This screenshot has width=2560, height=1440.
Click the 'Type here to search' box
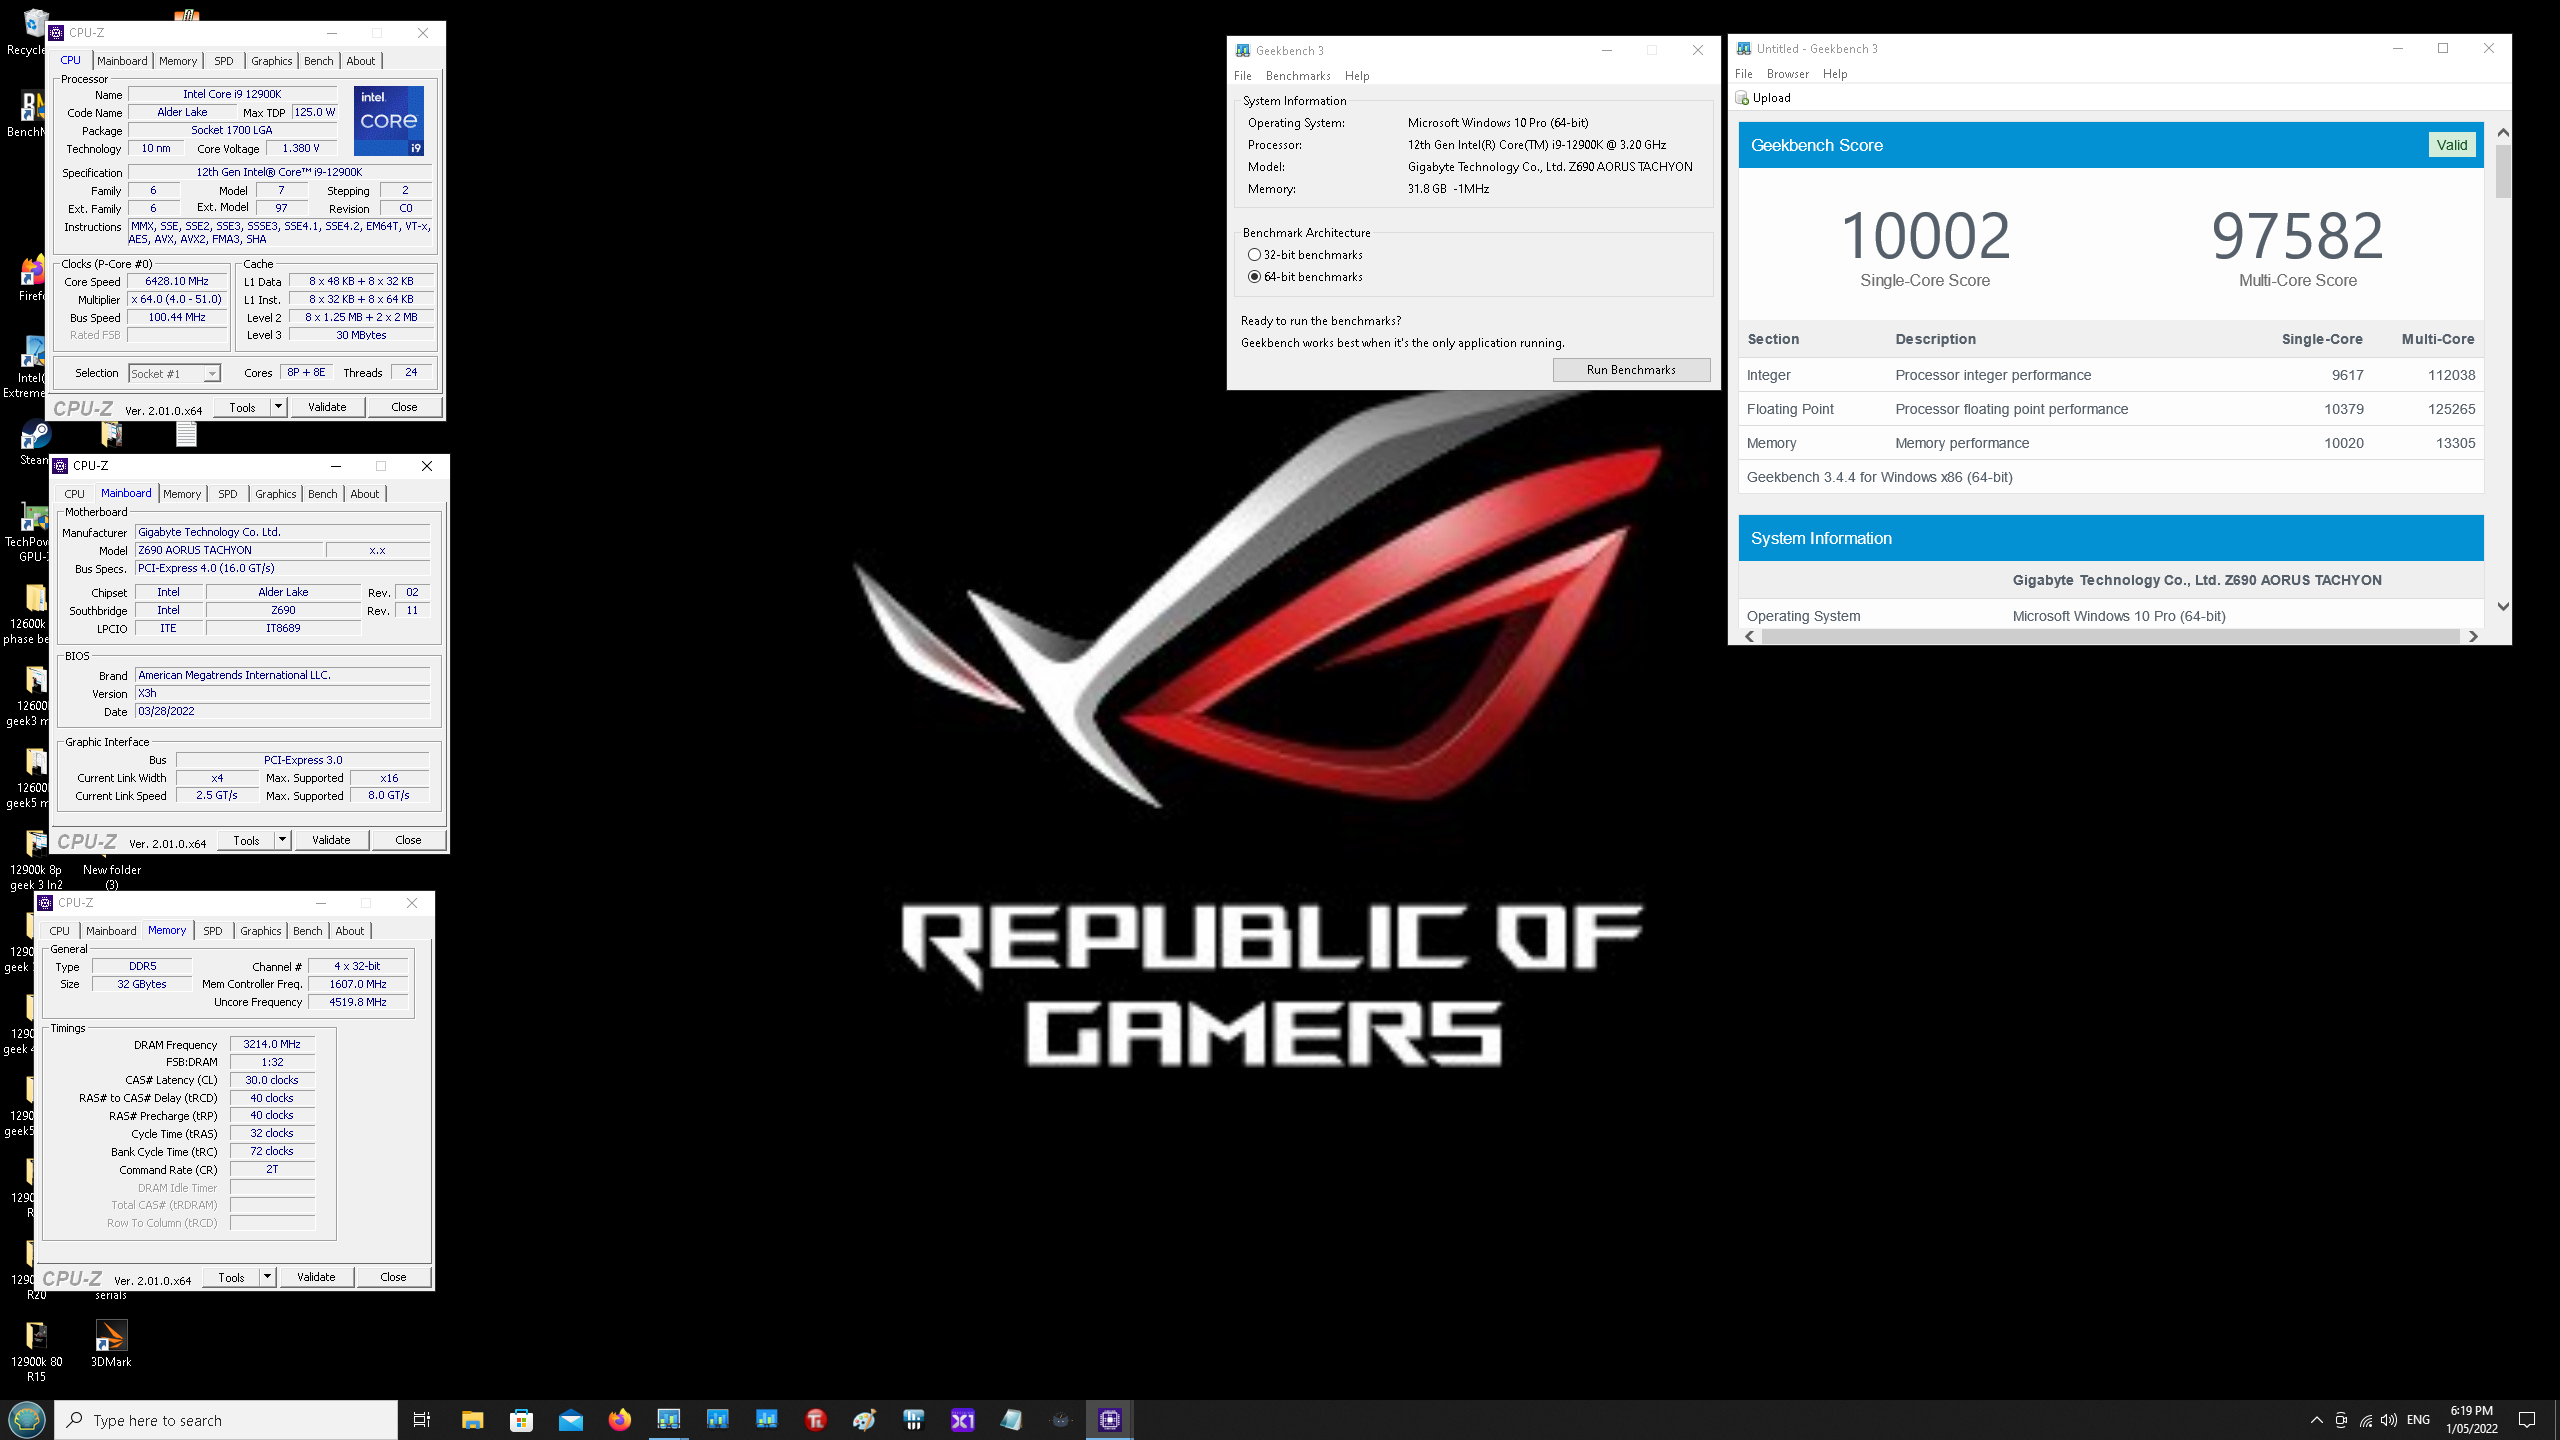coord(226,1420)
